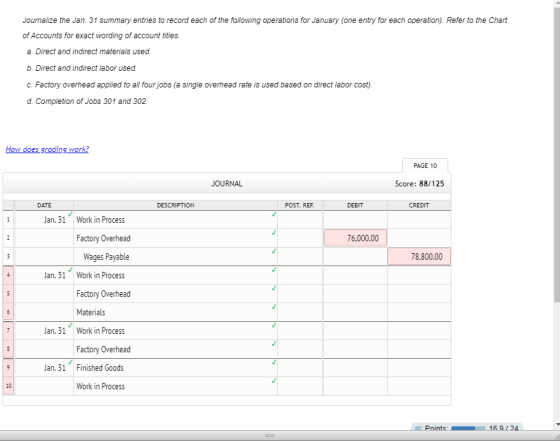This screenshot has height=441, width=560.
Task: Click the row 1 Work in Process description
Action: coord(175,220)
